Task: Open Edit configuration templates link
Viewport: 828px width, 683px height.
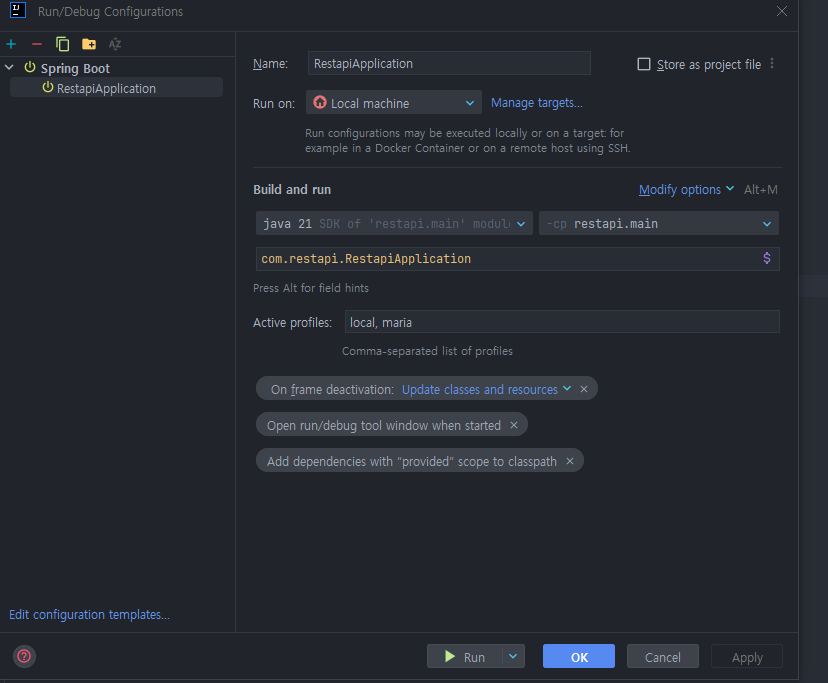Action: coord(89,614)
